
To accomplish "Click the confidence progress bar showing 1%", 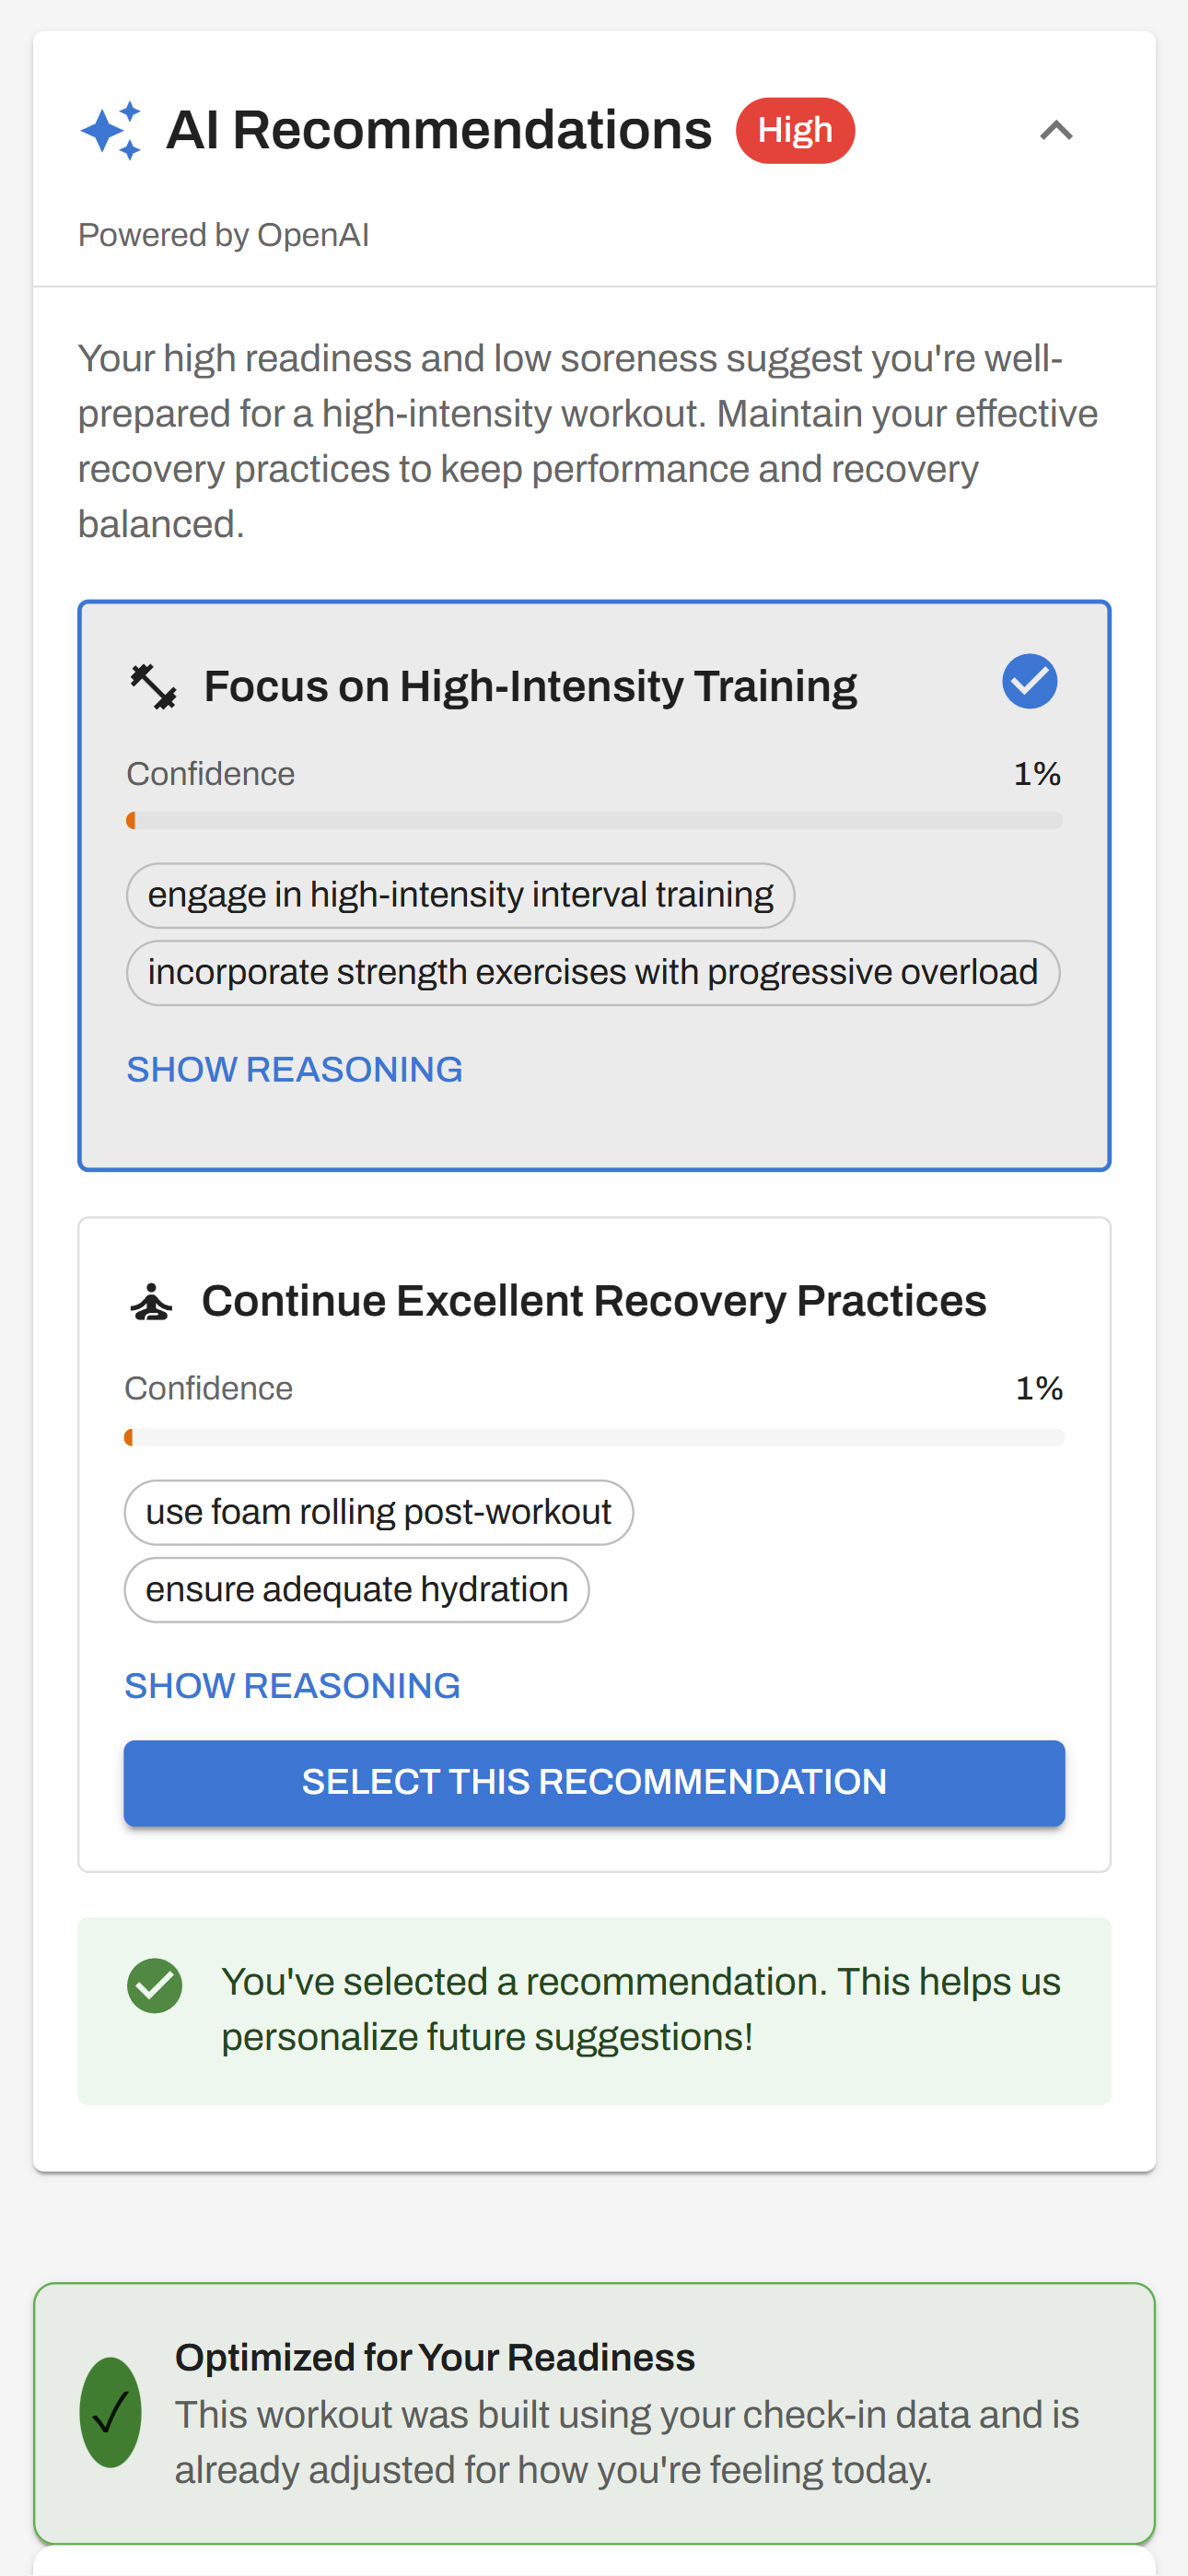I will click(x=594, y=820).
